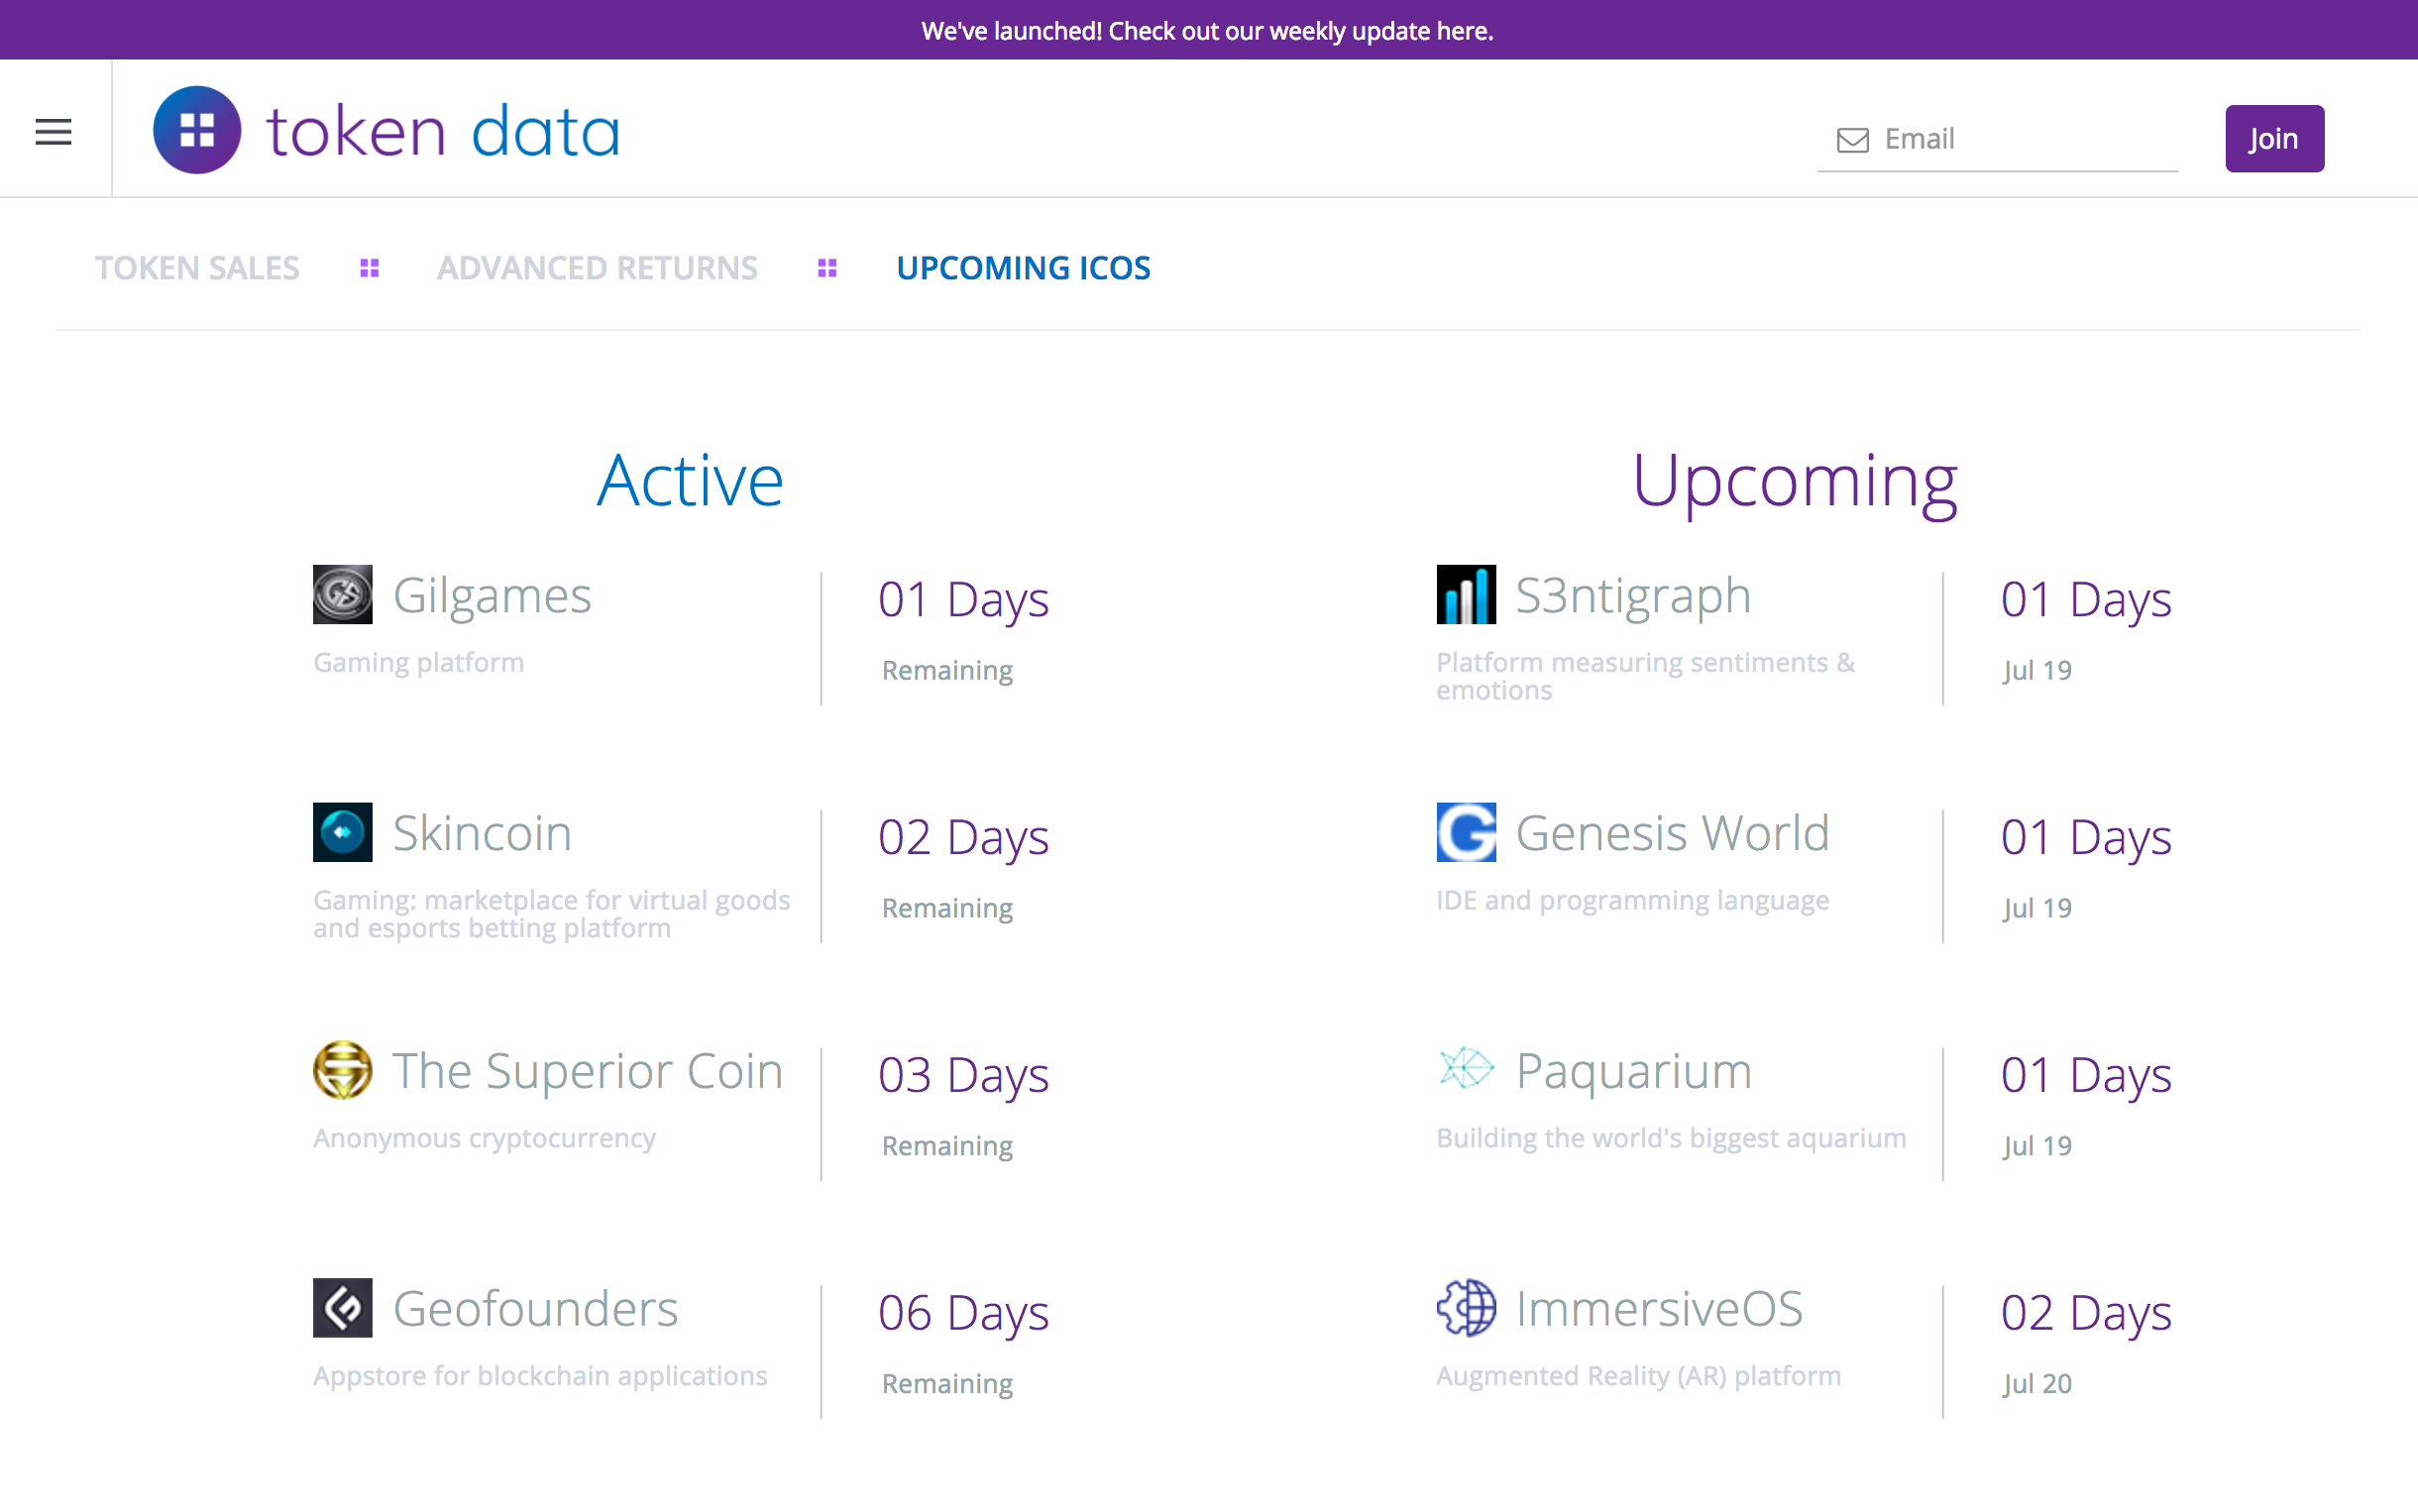2418x1512 pixels.
Task: Click the weekly update announcement link
Action: [1207, 30]
